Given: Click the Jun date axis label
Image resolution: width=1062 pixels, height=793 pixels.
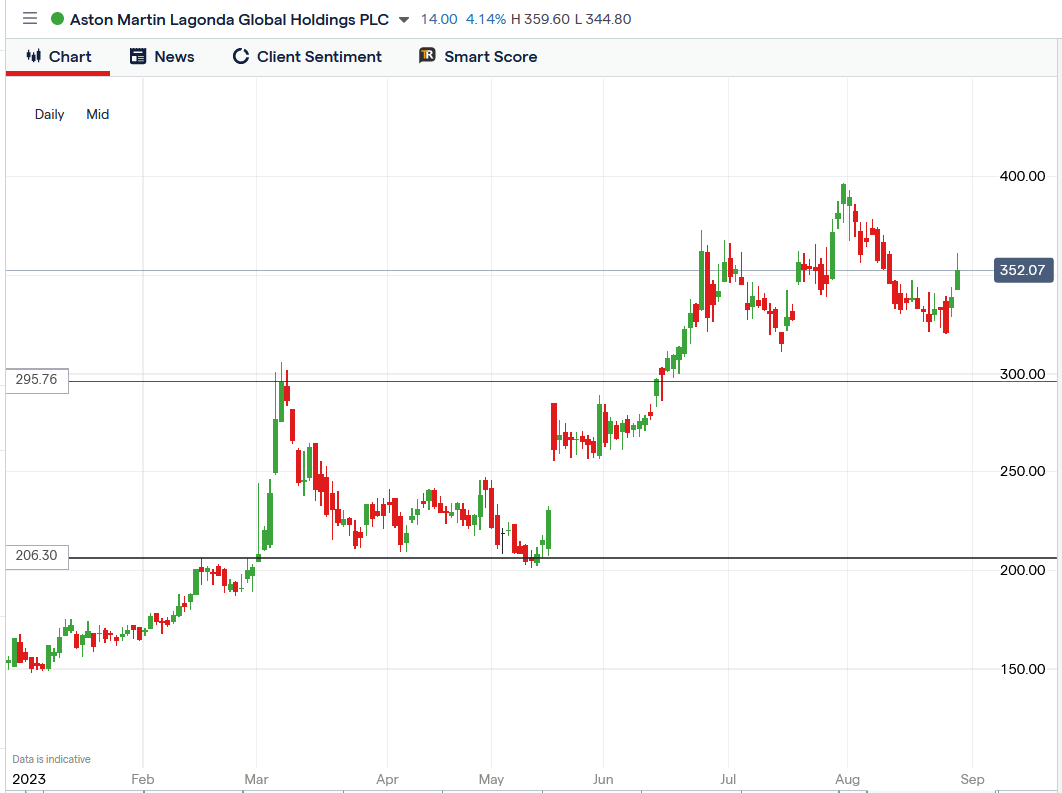Looking at the screenshot, I should pyautogui.click(x=603, y=779).
